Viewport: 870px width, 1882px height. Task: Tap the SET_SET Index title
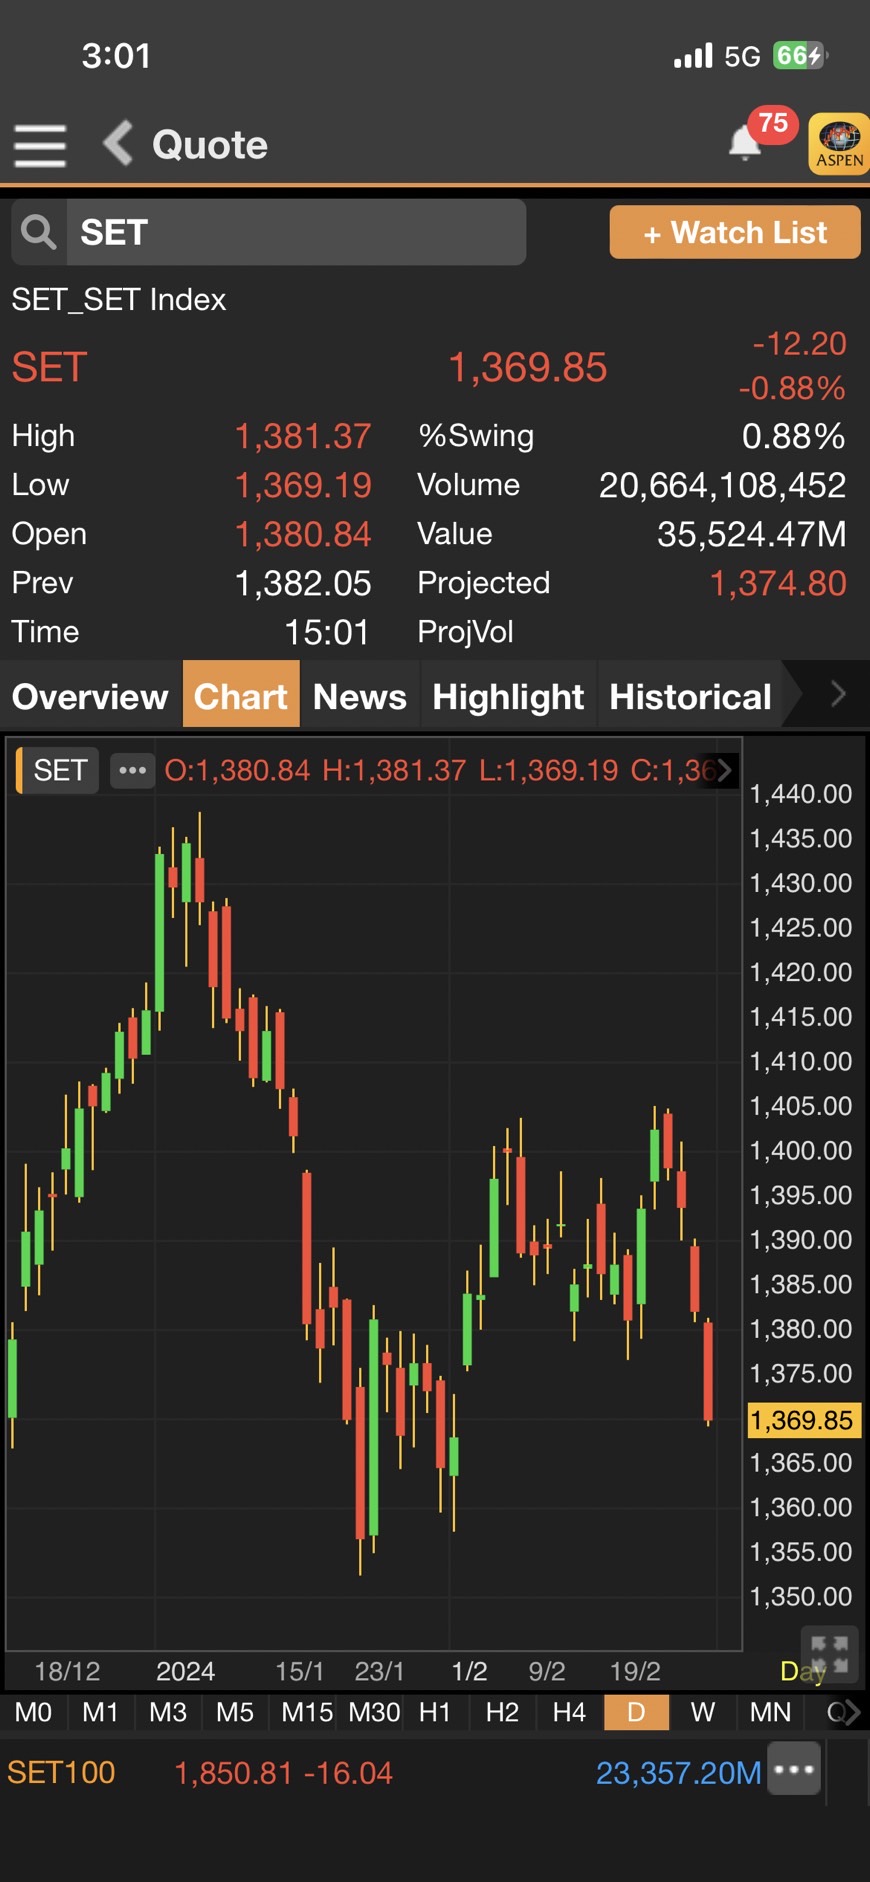click(118, 299)
